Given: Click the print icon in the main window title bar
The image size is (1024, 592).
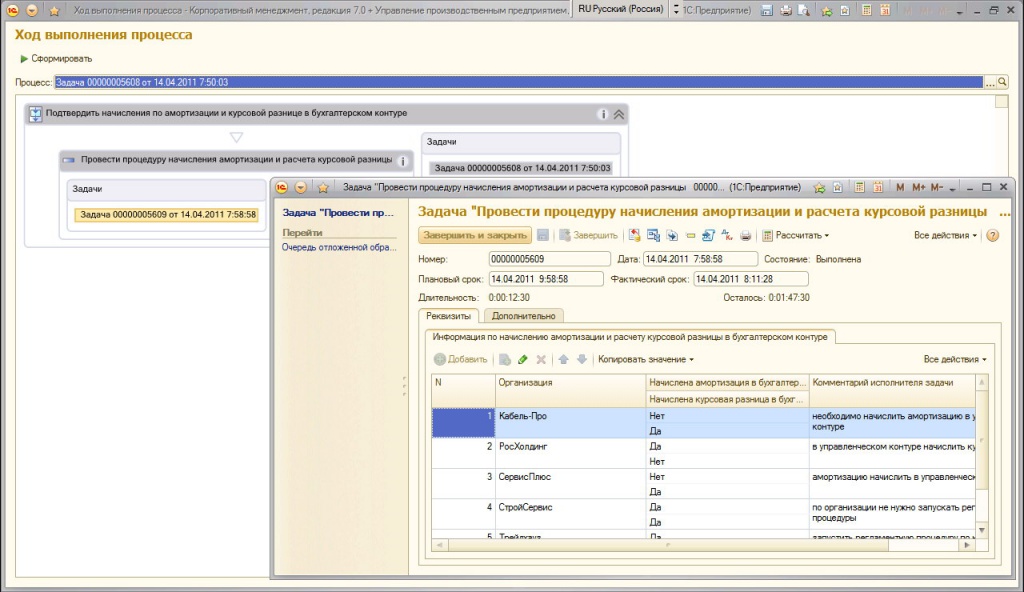Looking at the screenshot, I should click(786, 10).
